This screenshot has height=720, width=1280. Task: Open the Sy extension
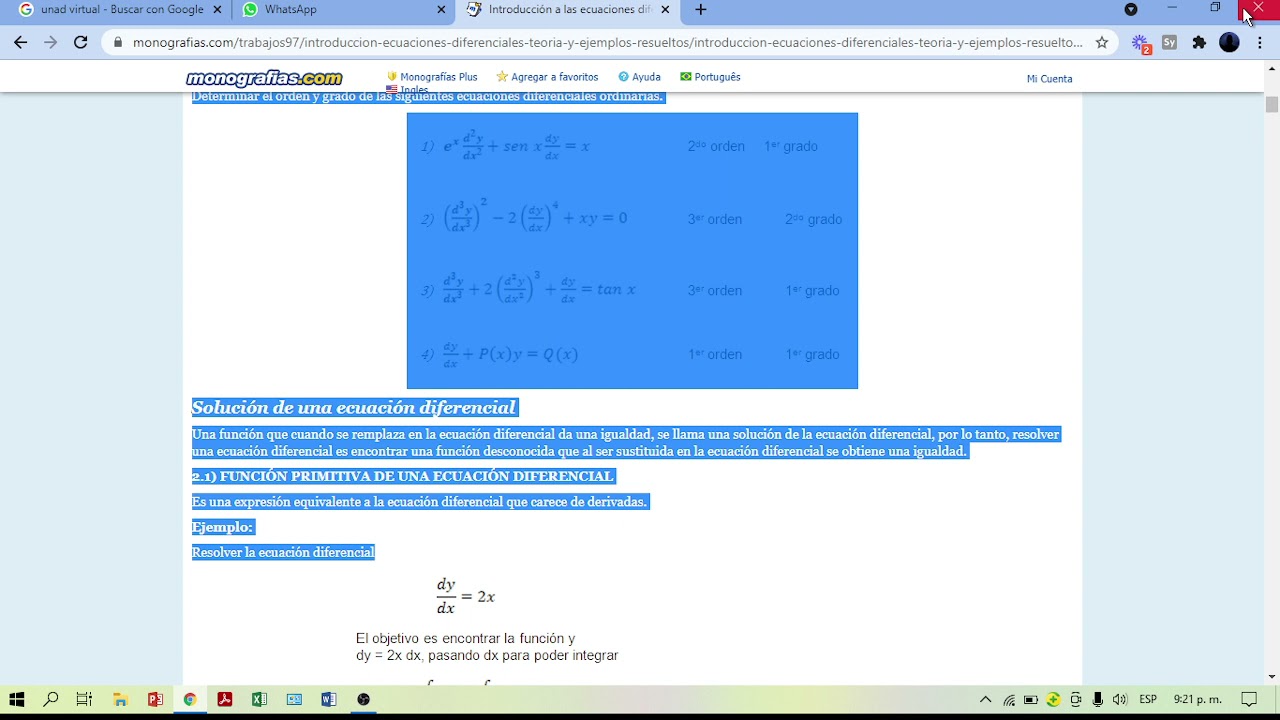(x=1169, y=43)
